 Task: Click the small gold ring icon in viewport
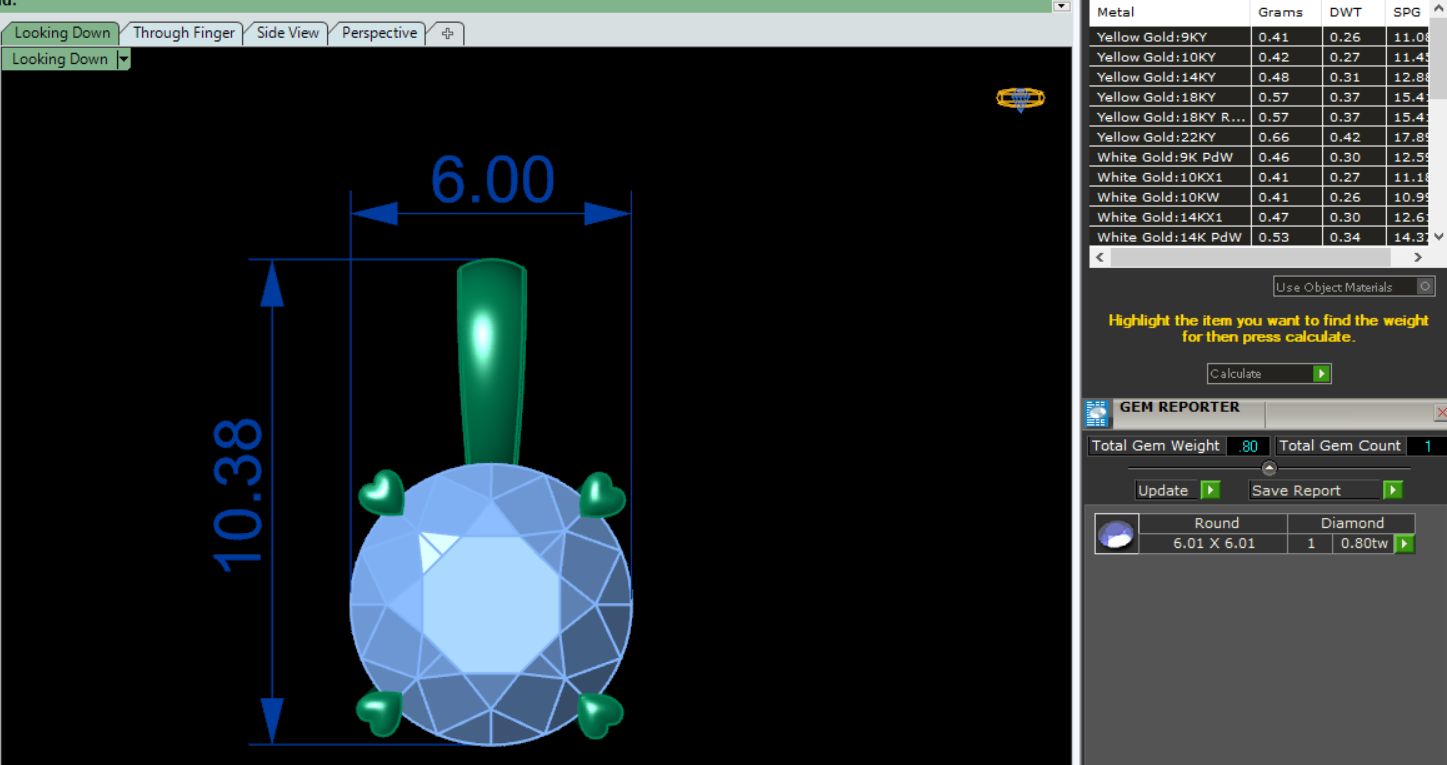click(1020, 98)
